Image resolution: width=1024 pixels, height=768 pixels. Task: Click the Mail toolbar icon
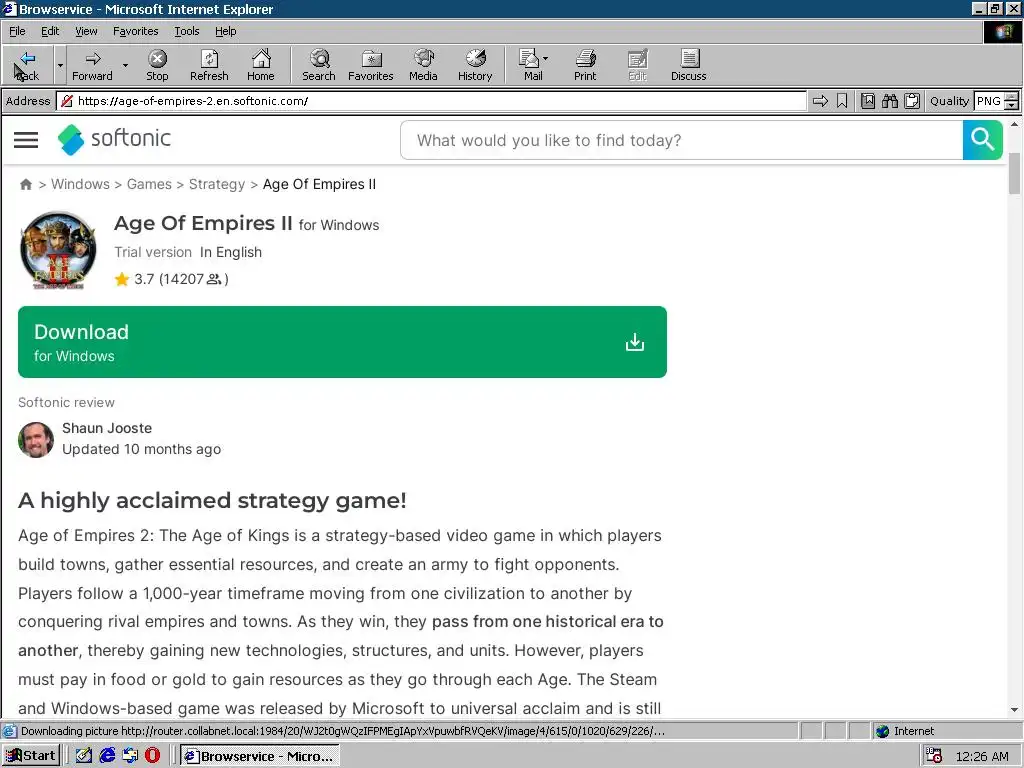click(x=531, y=65)
